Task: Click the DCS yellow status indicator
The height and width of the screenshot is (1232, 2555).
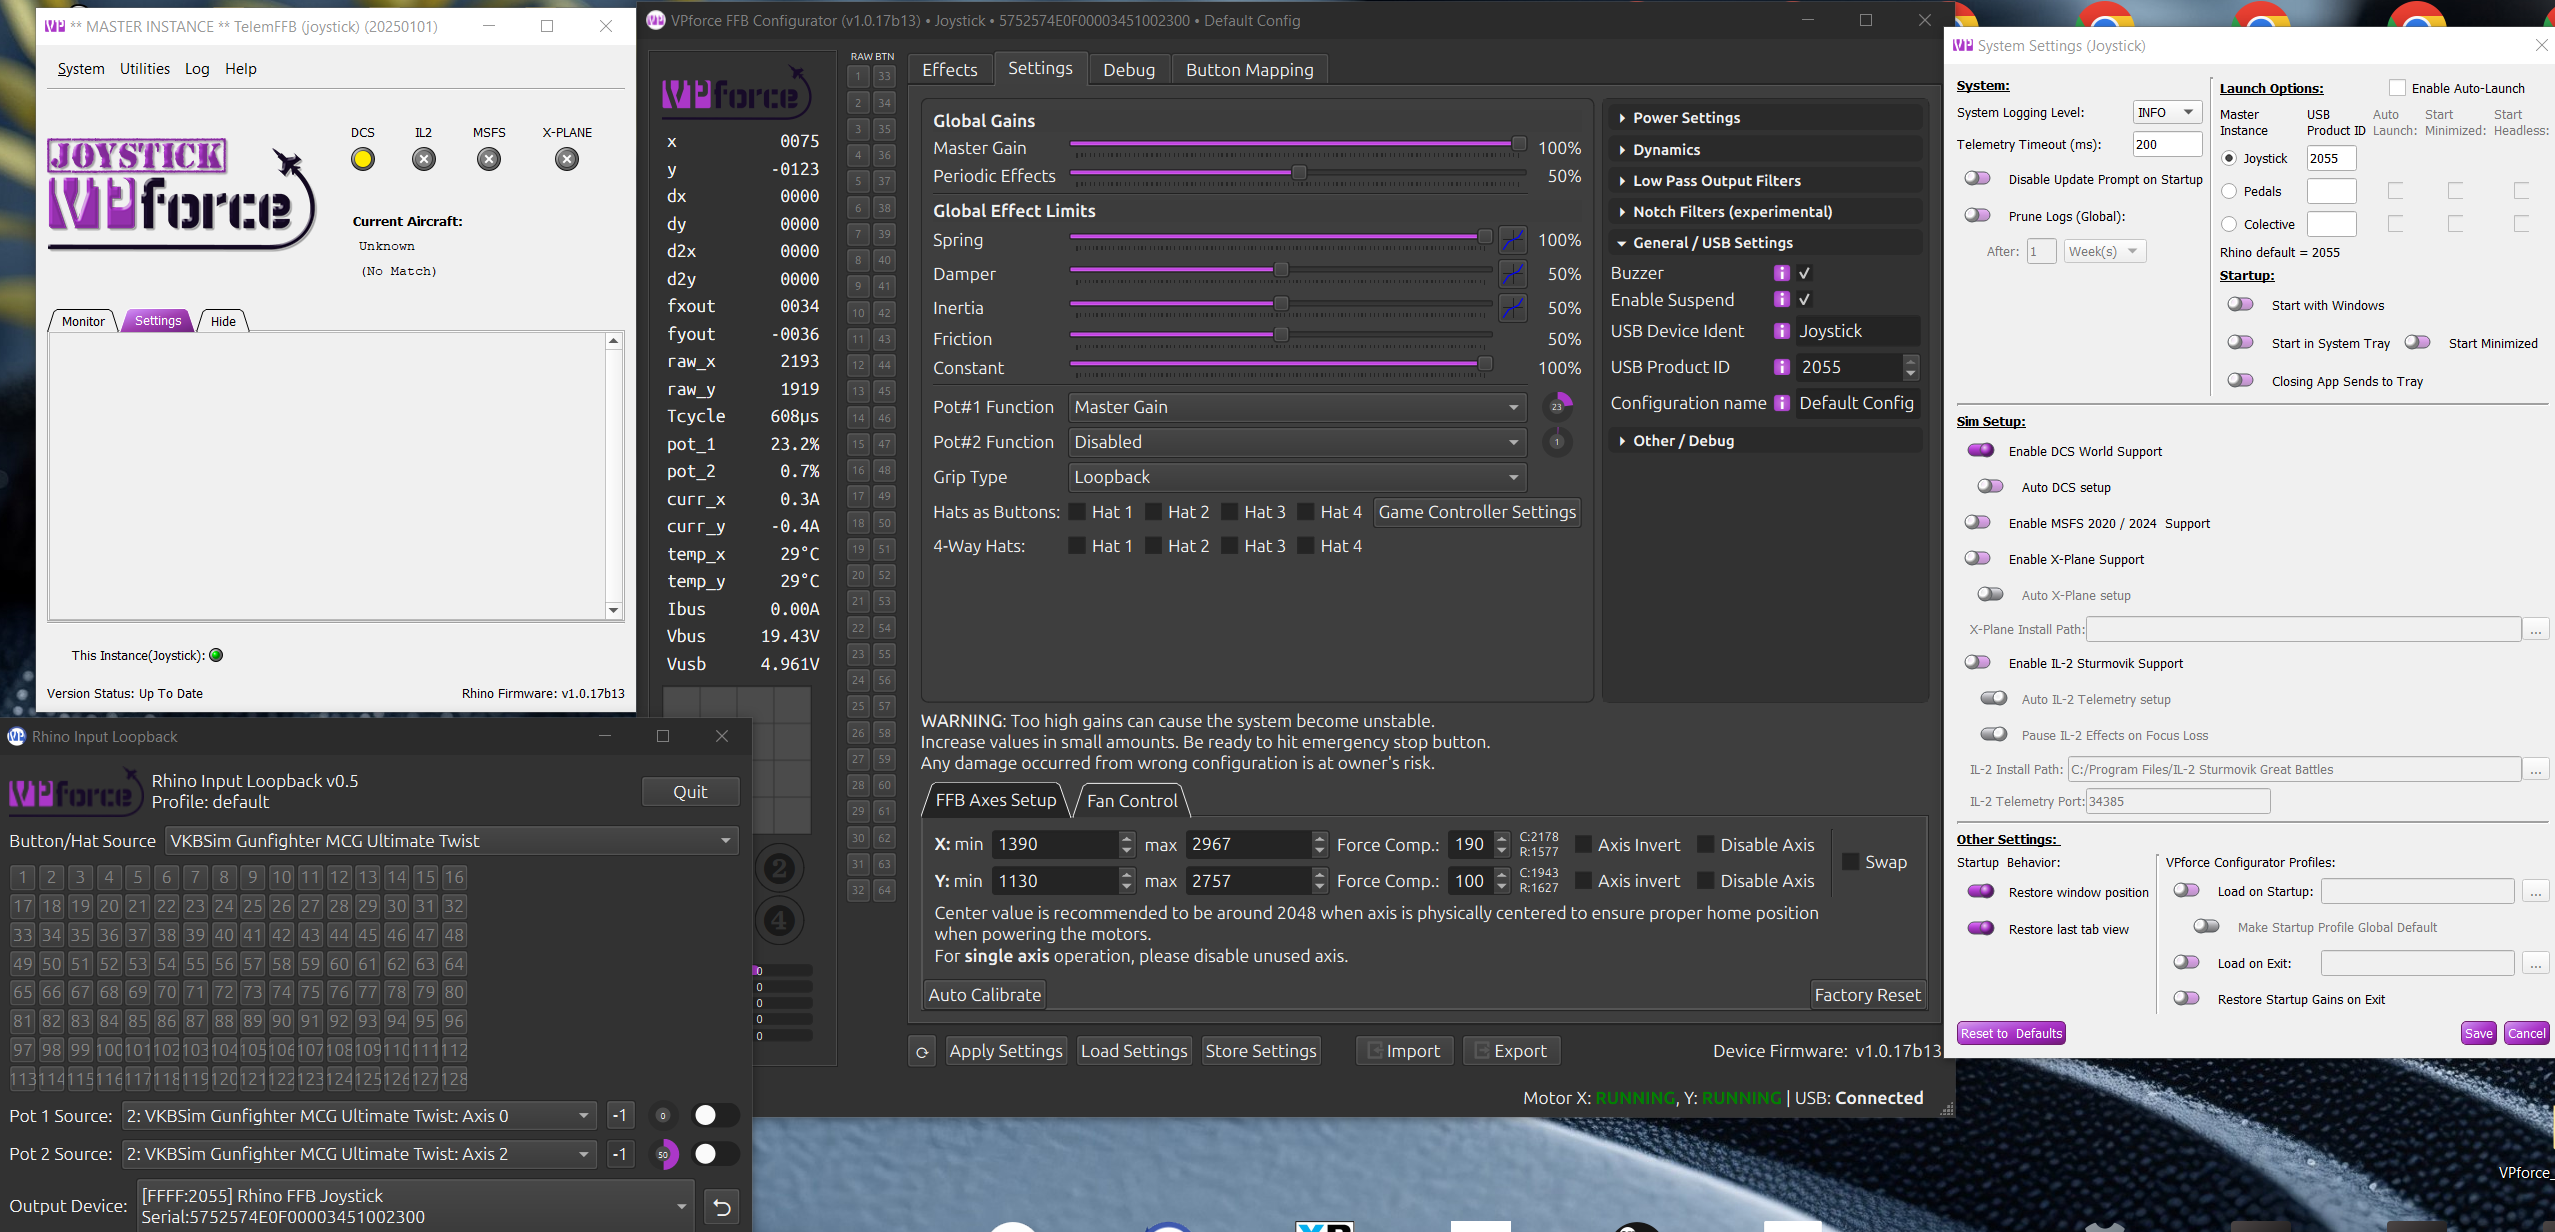Action: click(x=363, y=159)
